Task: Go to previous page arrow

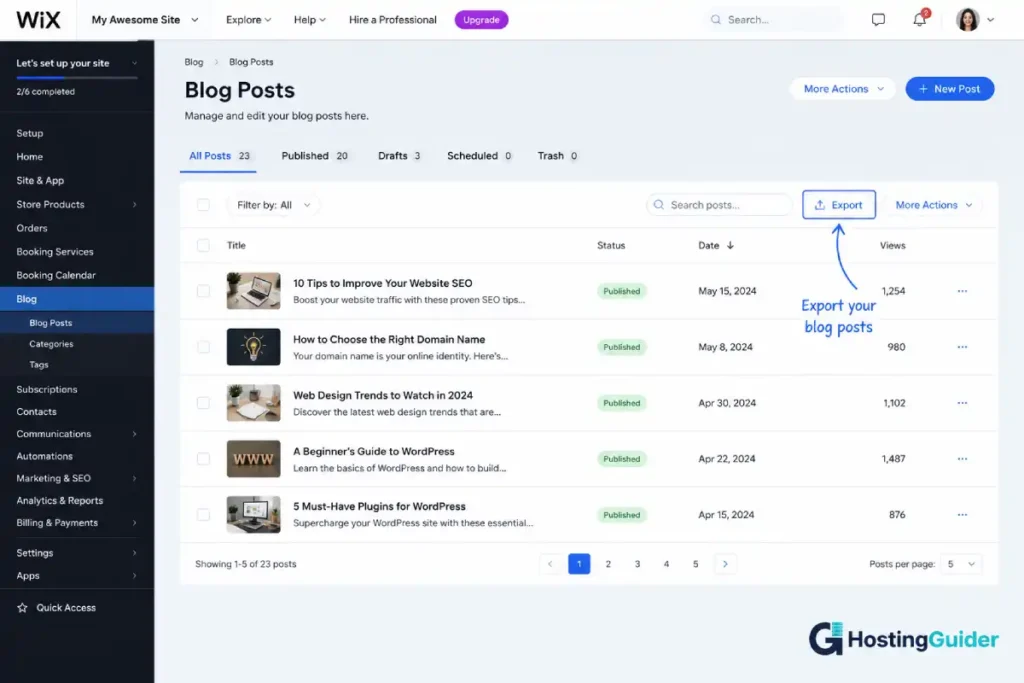Action: (550, 564)
